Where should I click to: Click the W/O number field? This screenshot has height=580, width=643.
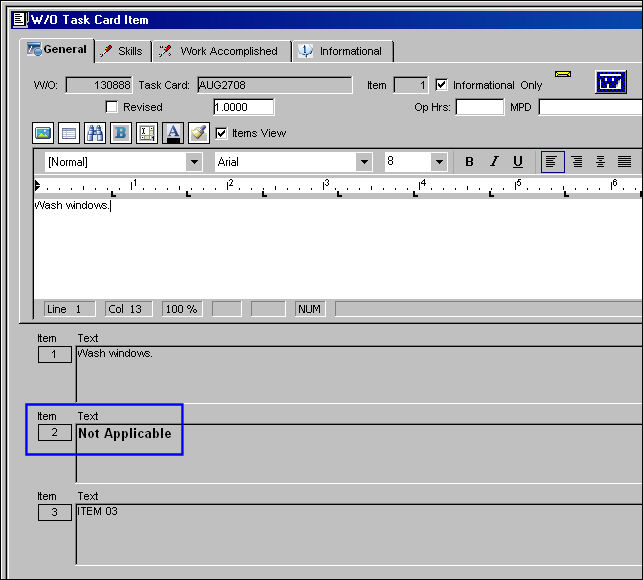[99, 85]
